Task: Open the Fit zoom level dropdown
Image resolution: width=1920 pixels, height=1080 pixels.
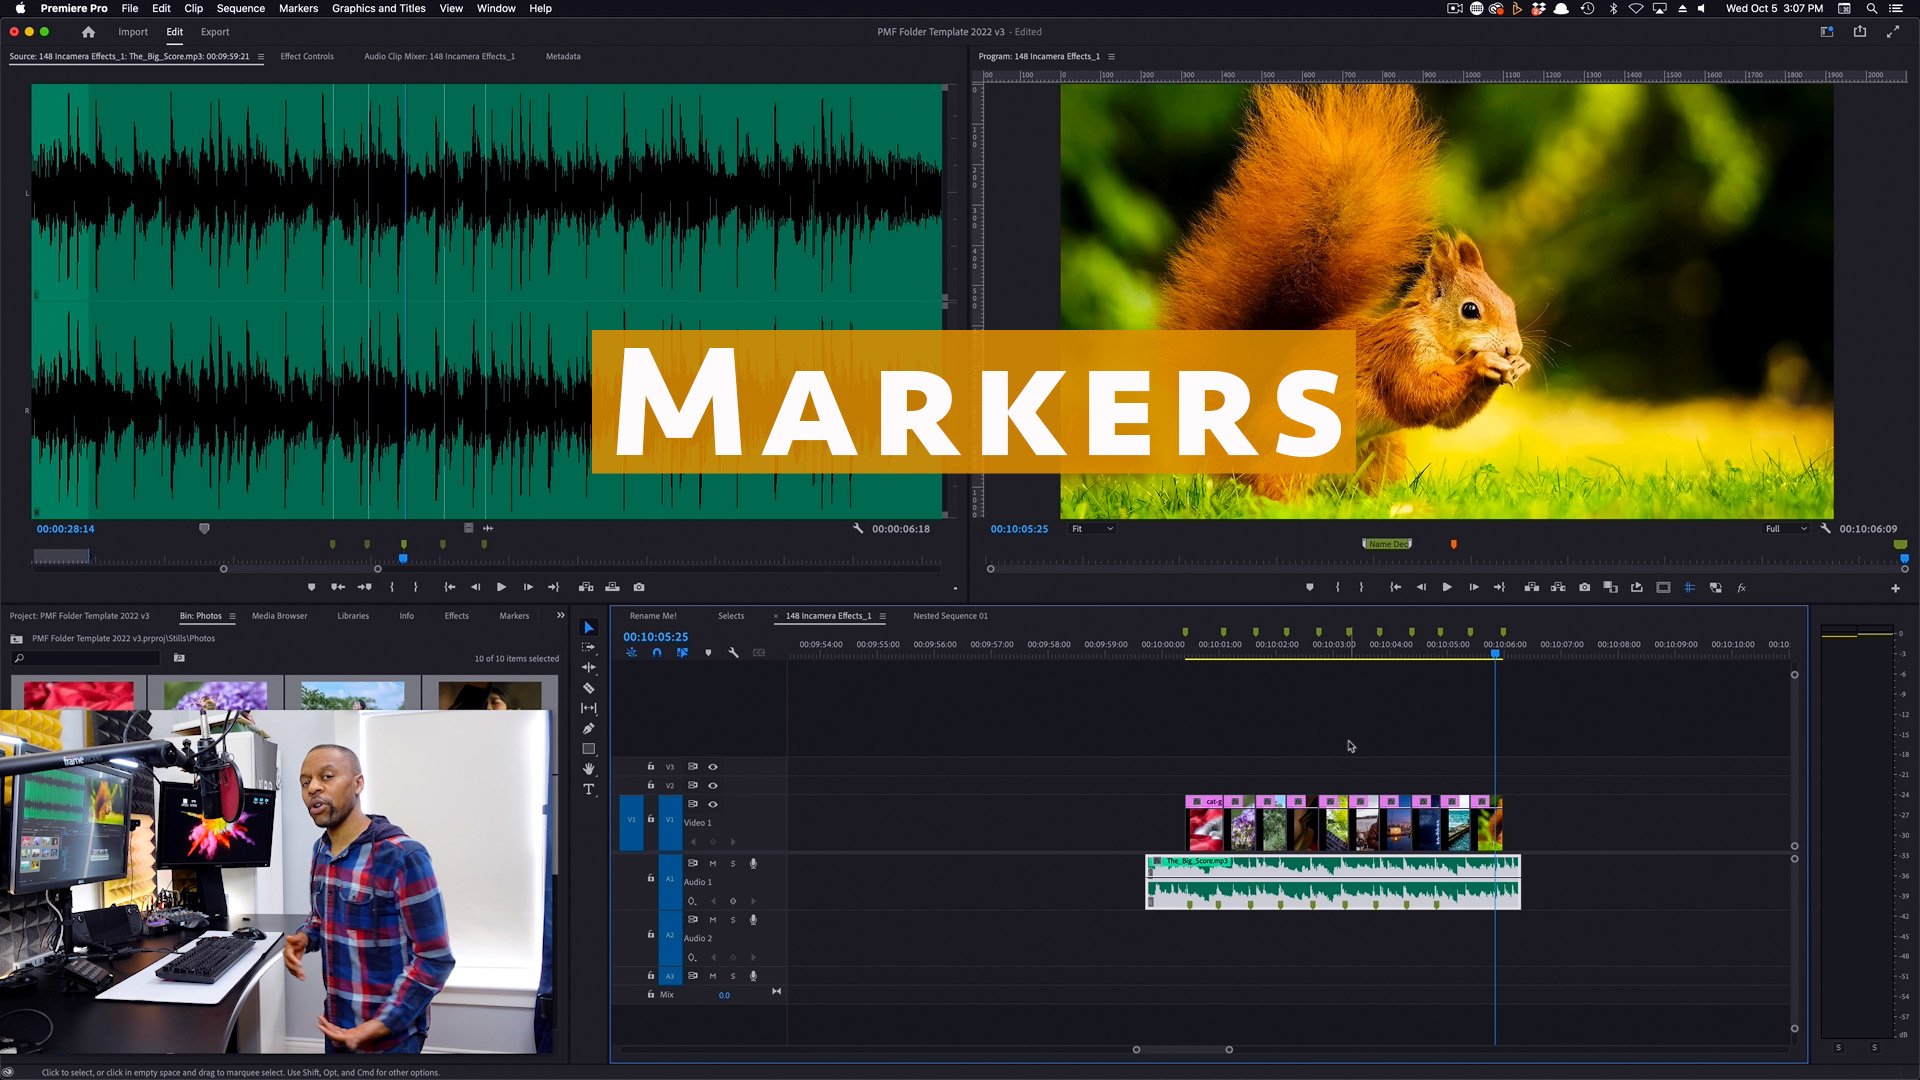Action: coord(1092,529)
